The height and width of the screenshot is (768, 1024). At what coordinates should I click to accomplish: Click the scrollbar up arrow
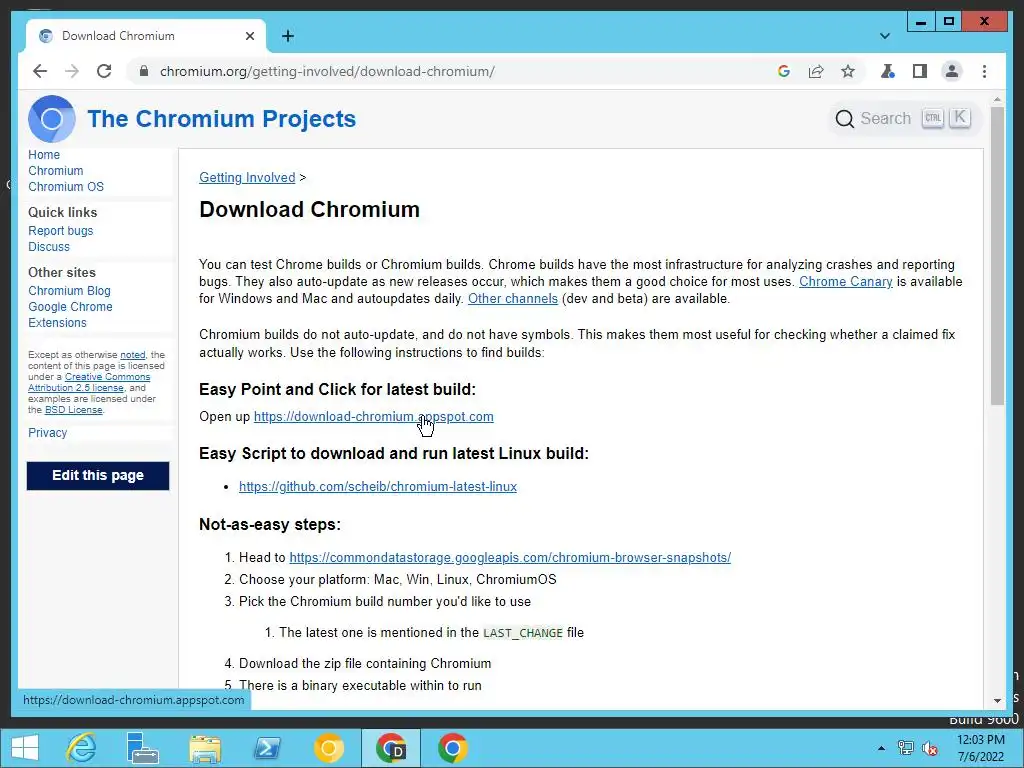coord(997,100)
